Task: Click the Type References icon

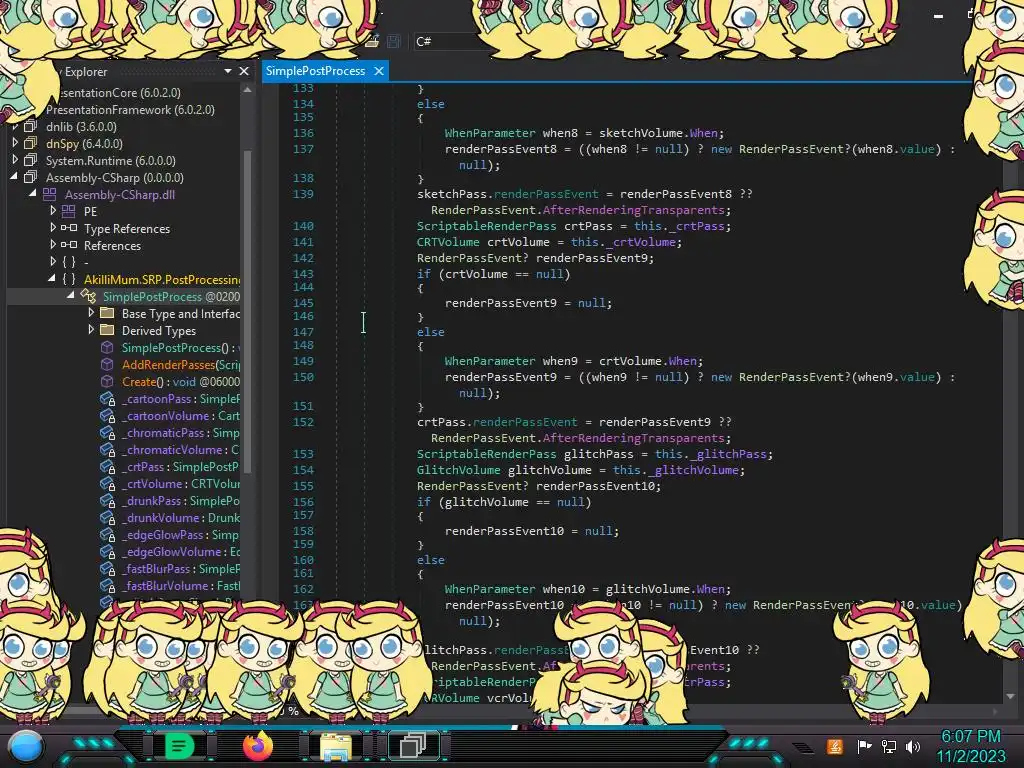Action: [x=69, y=228]
